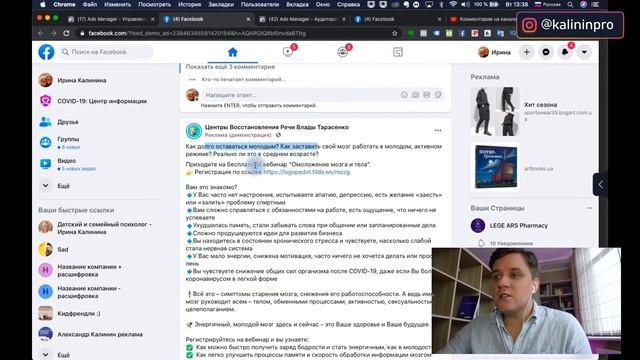Open the Закладки menu

coord(221,4)
